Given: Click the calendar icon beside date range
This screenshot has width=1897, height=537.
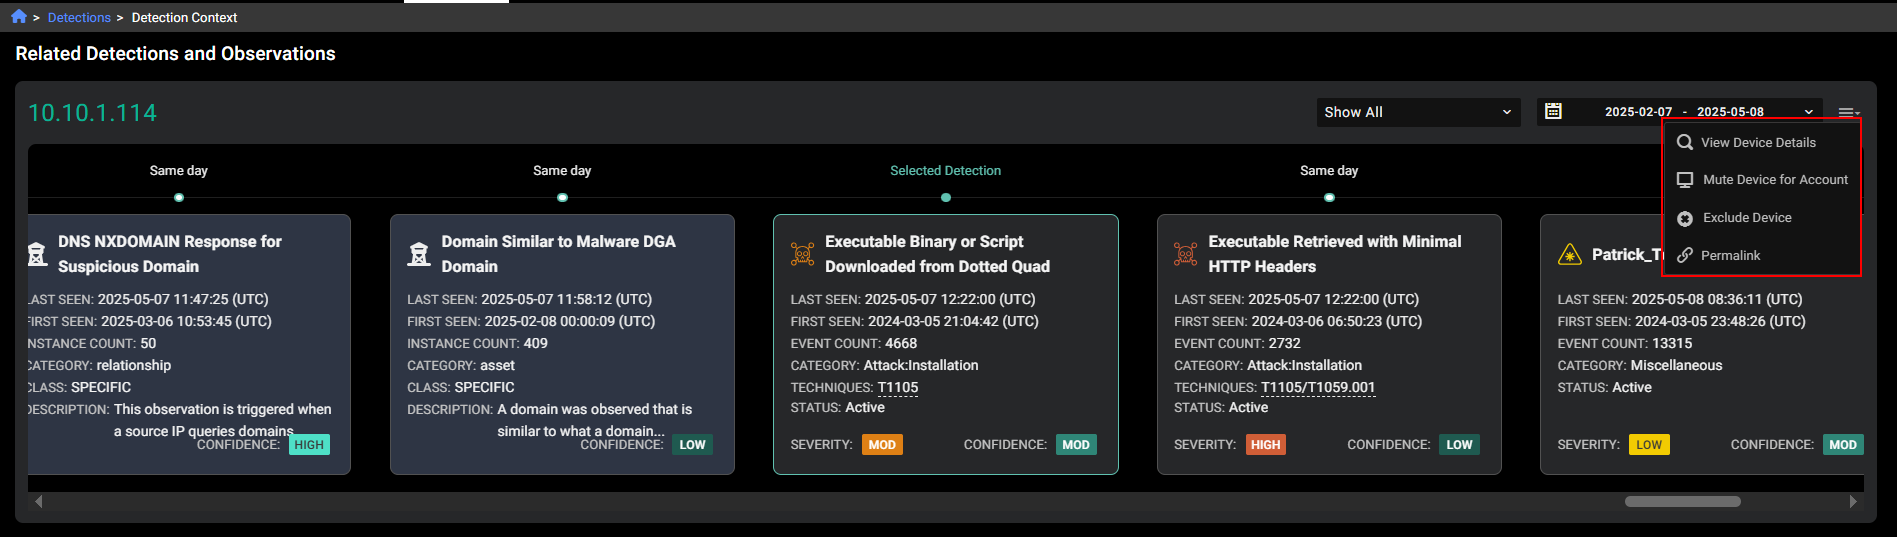Looking at the screenshot, I should [x=1553, y=111].
